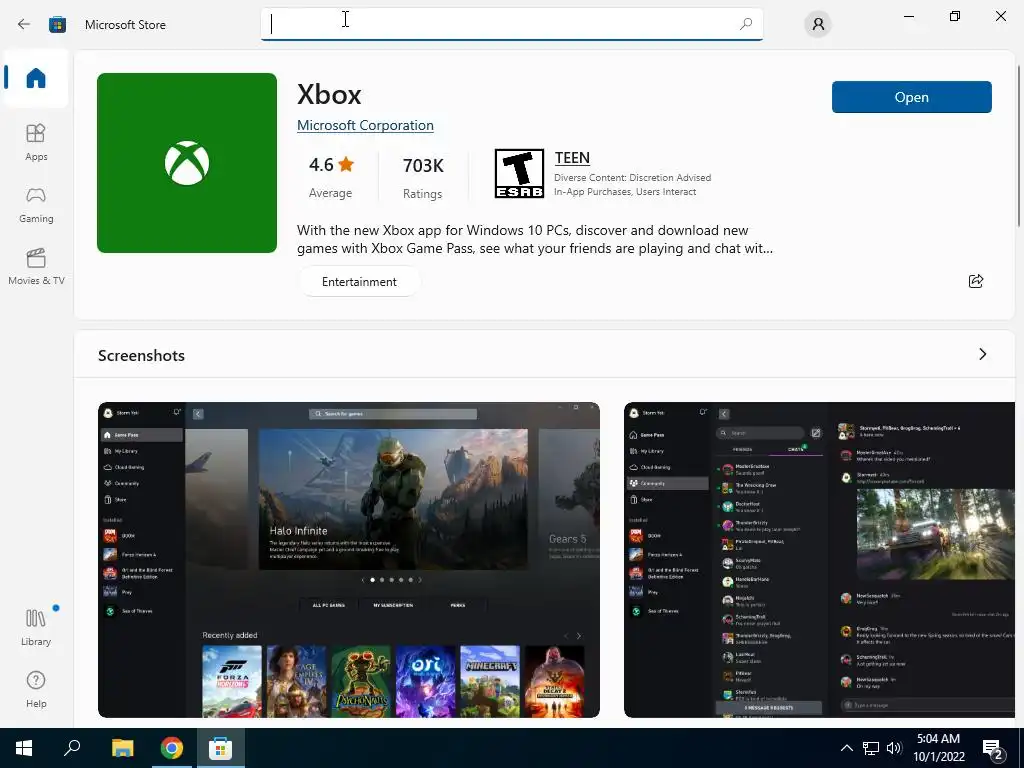Image resolution: width=1024 pixels, height=768 pixels.
Task: Open Movies & TV section
Action: (x=36, y=266)
